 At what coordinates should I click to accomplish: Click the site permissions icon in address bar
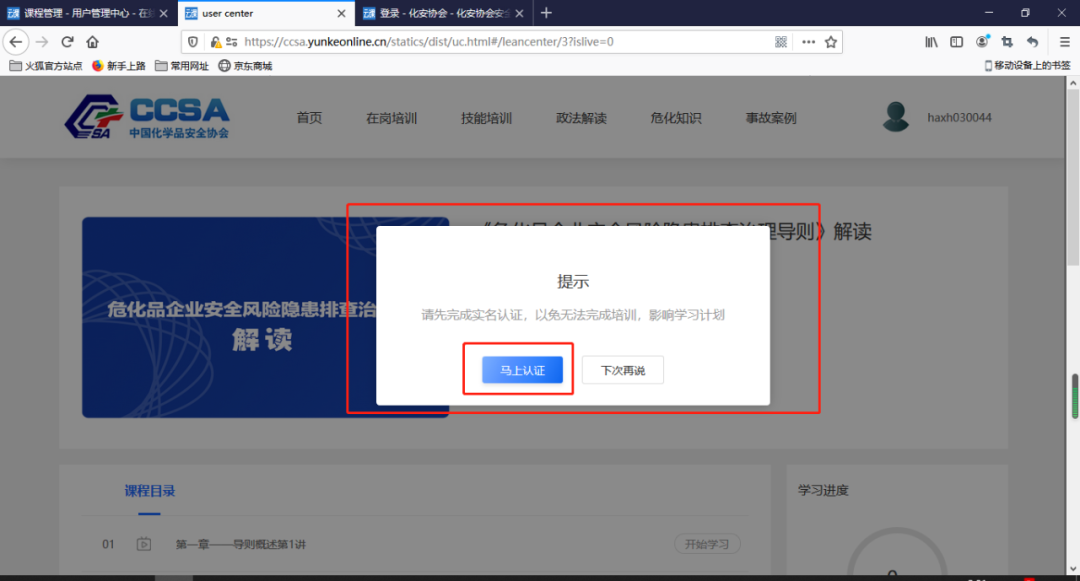click(x=232, y=42)
